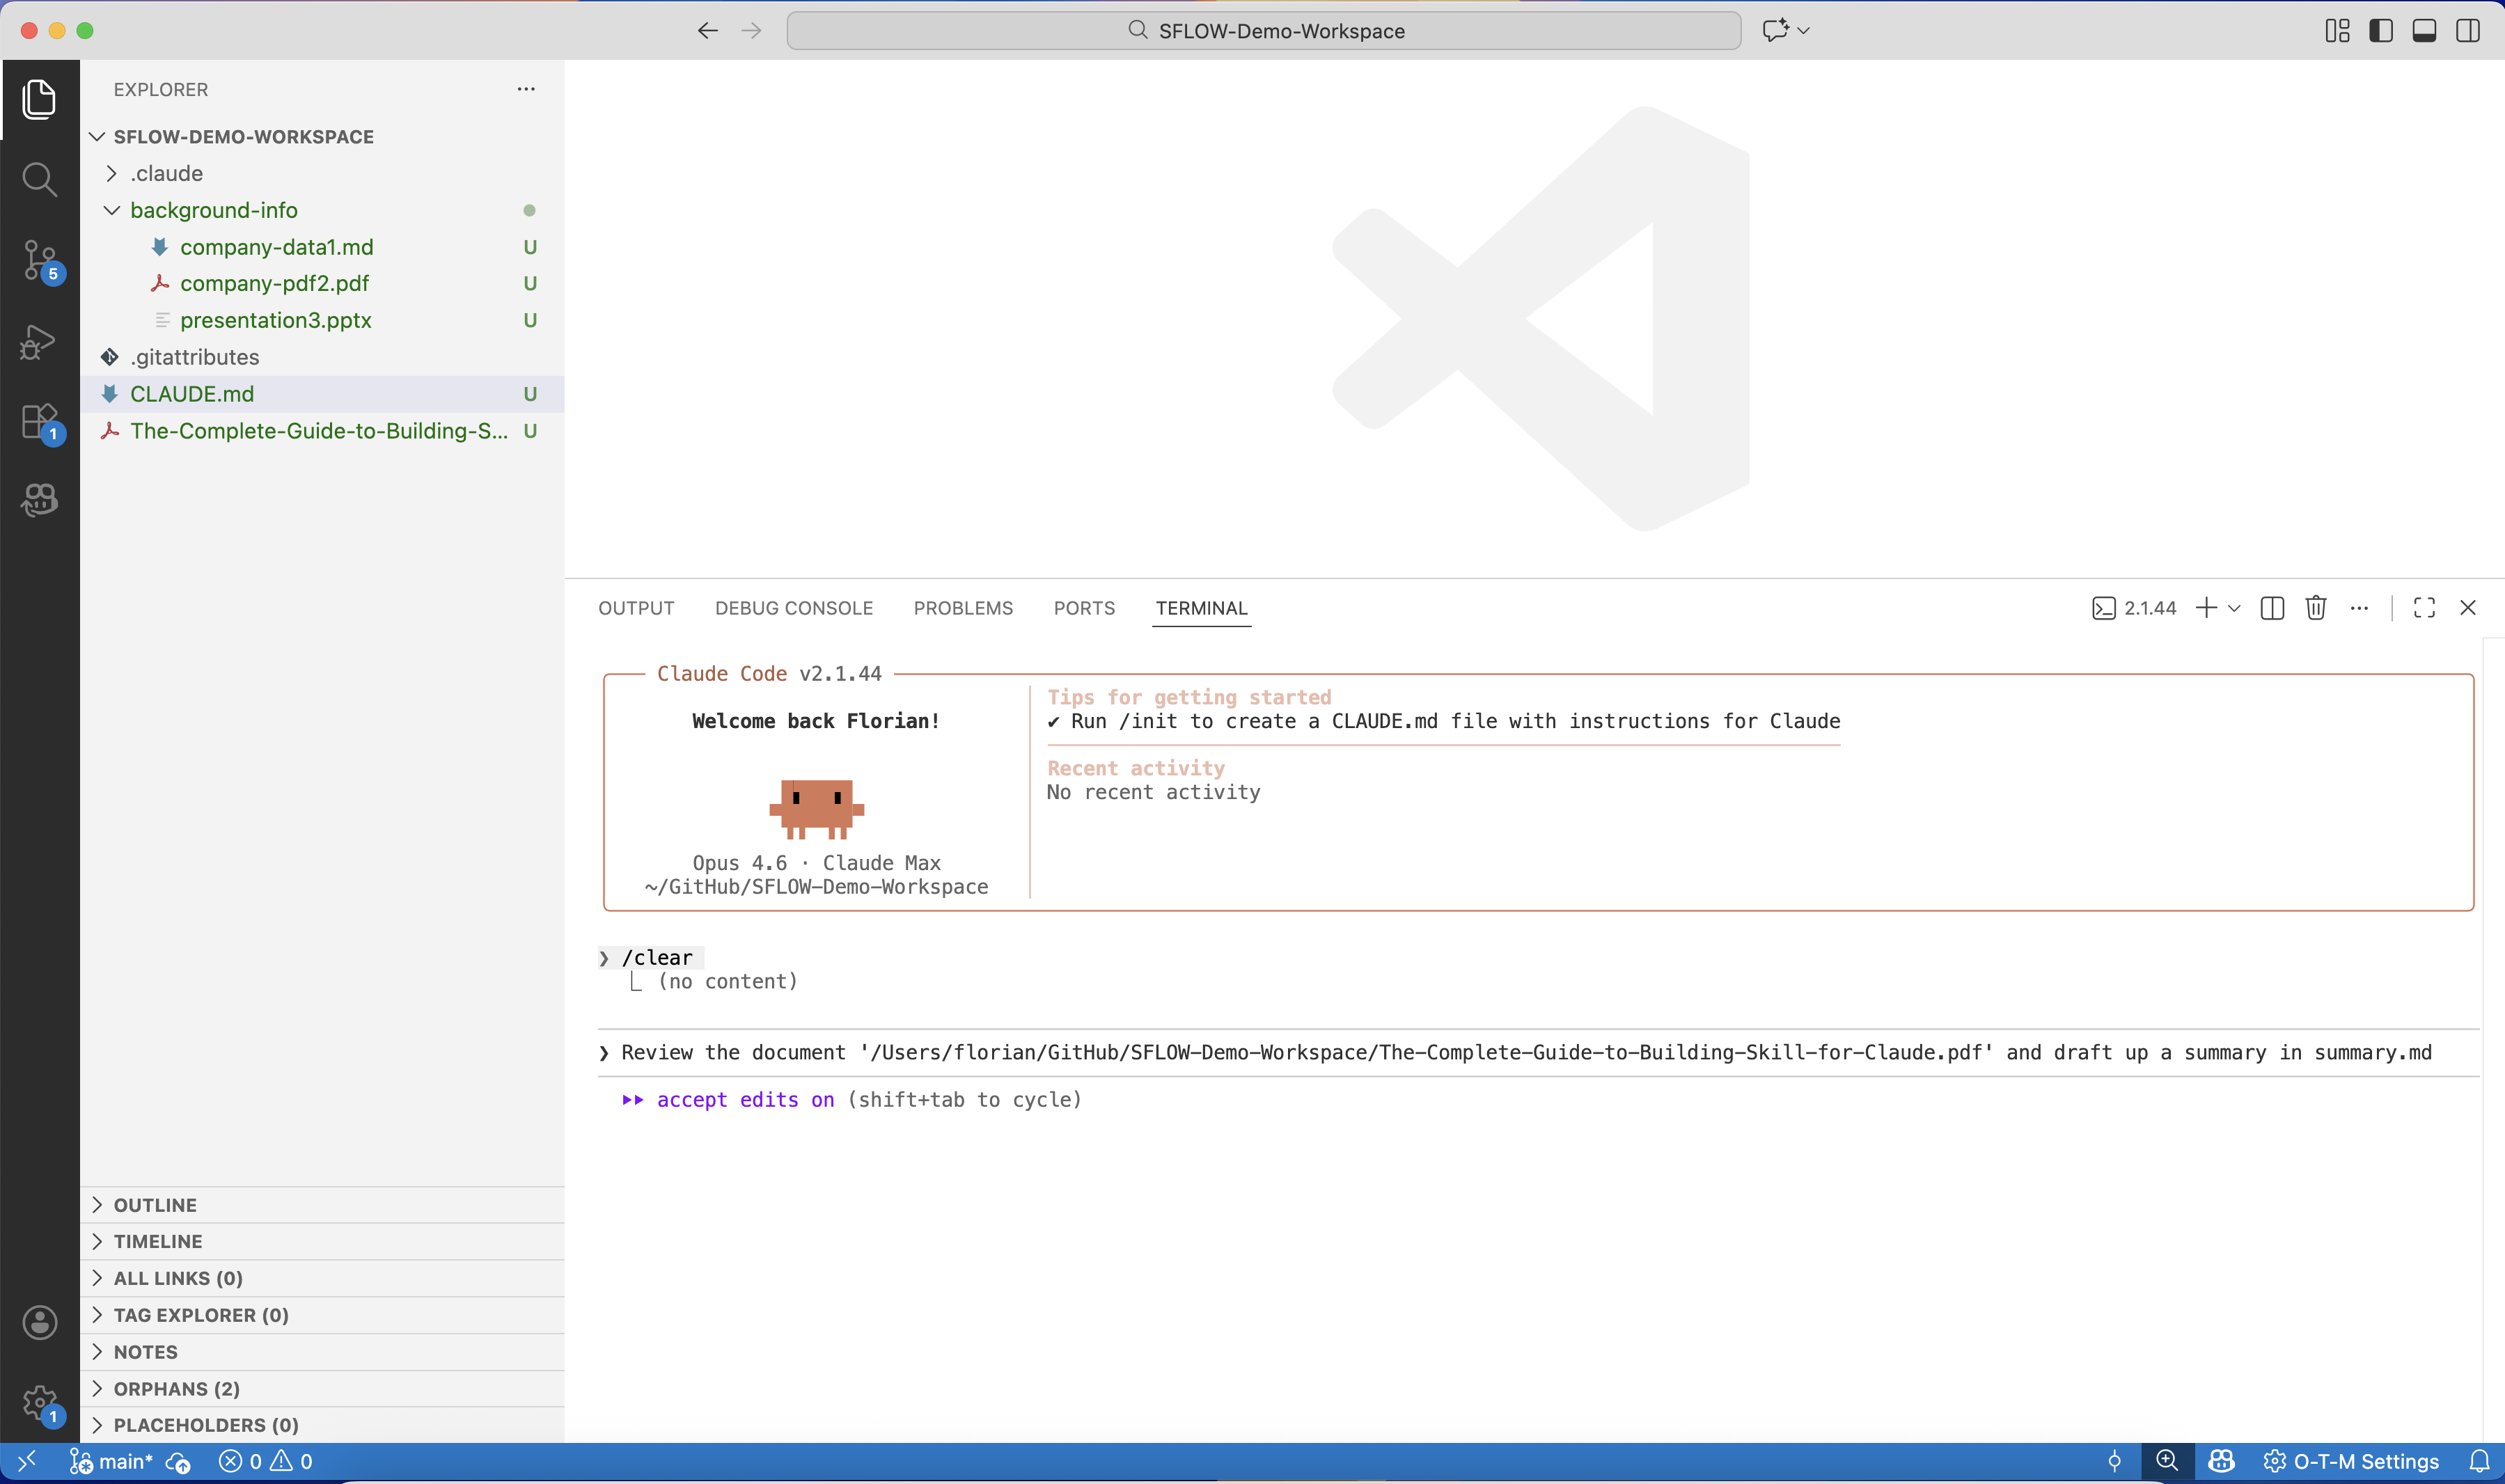Toggle the primary sidebar visibility
Screen dimensions: 2505x1484
[x=2380, y=31]
